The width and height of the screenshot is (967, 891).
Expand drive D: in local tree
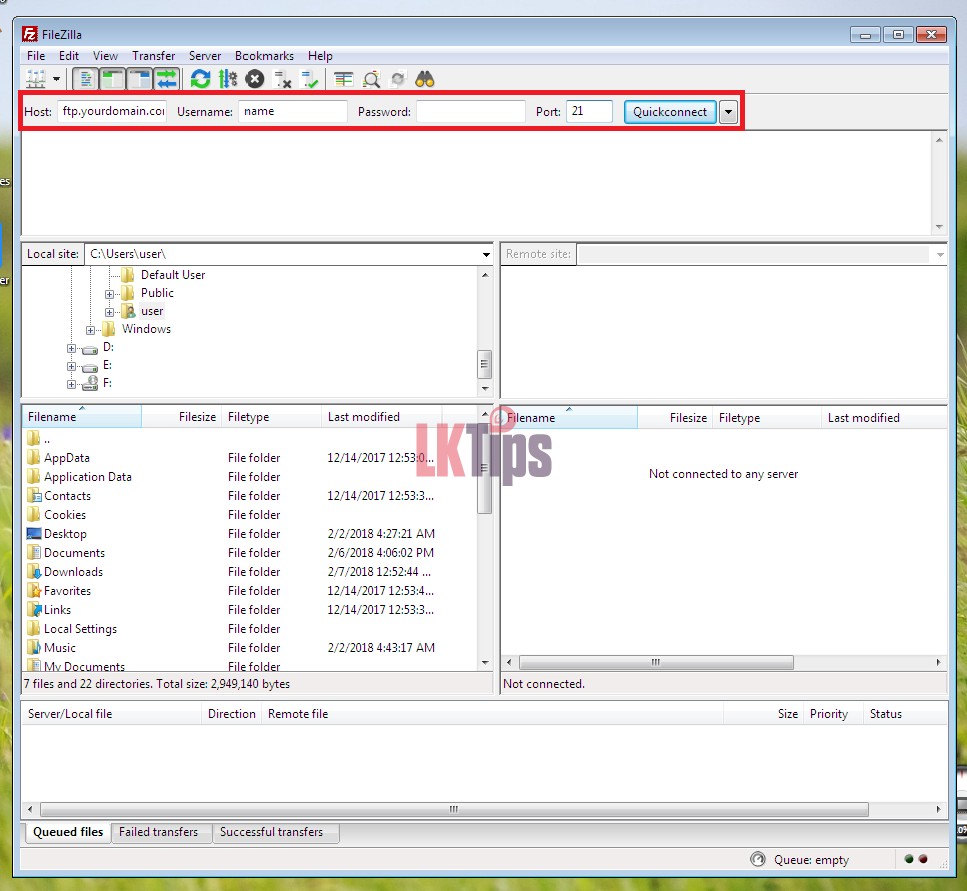(x=72, y=348)
